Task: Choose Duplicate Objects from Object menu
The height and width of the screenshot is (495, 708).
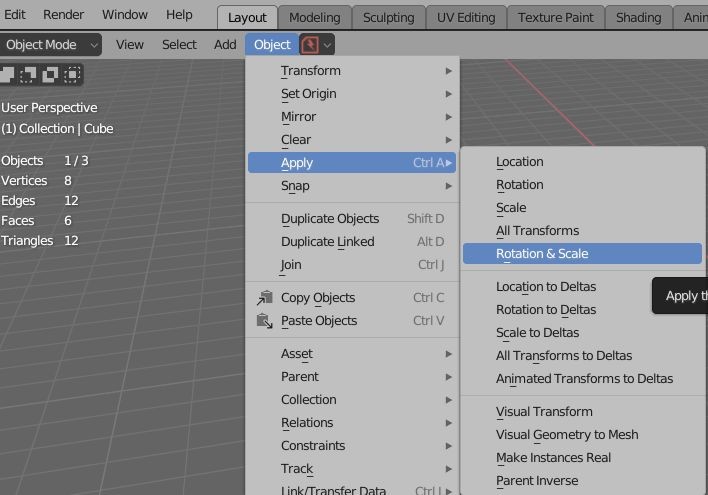Action: click(x=352, y=219)
